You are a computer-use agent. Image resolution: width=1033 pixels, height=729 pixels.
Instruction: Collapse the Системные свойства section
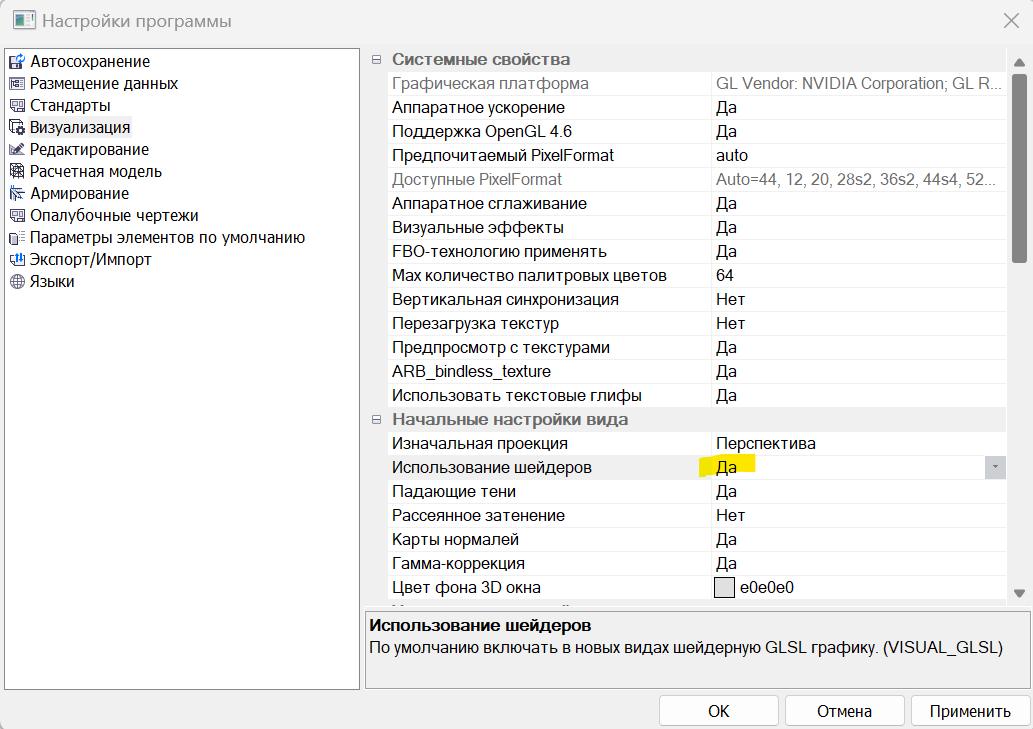coord(377,60)
